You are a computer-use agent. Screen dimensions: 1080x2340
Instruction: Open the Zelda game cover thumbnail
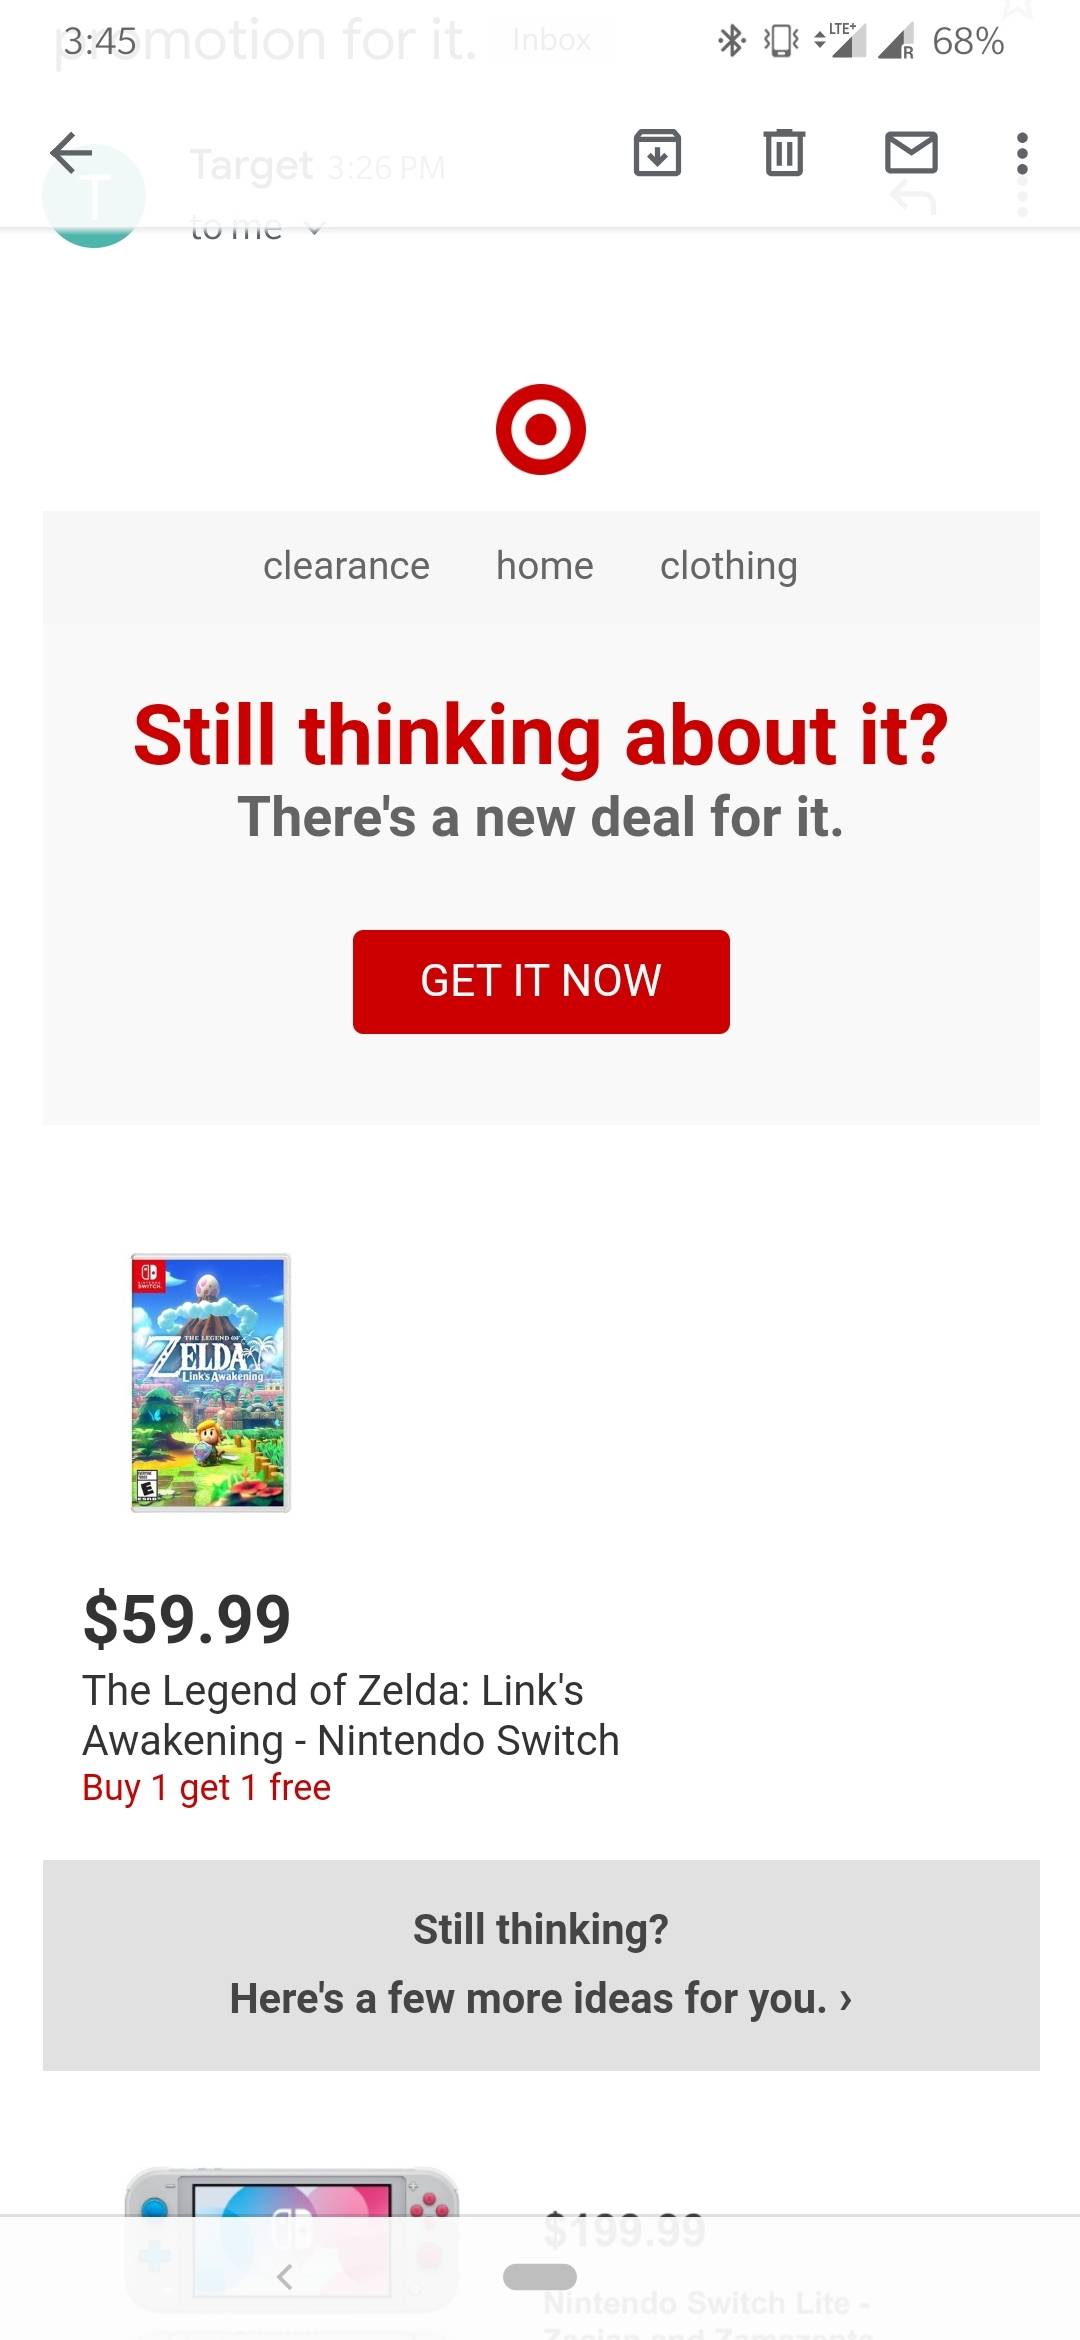pos(210,1382)
